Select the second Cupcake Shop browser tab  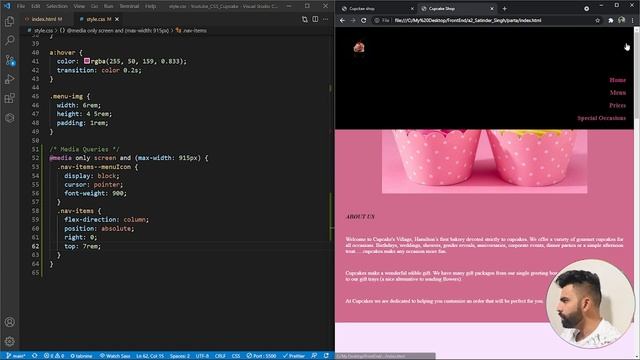[458, 8]
